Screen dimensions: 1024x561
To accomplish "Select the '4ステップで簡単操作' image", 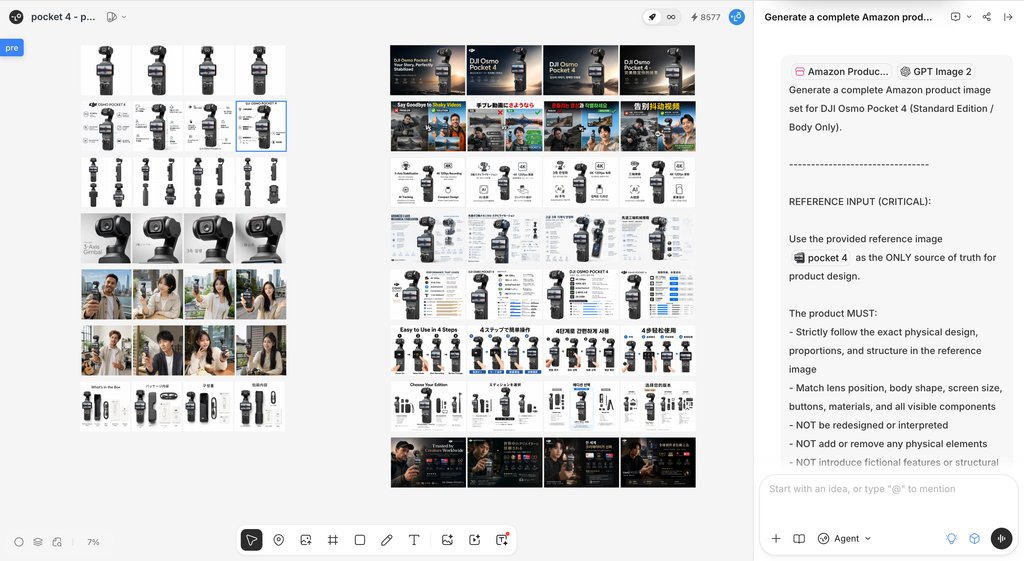I will 505,350.
